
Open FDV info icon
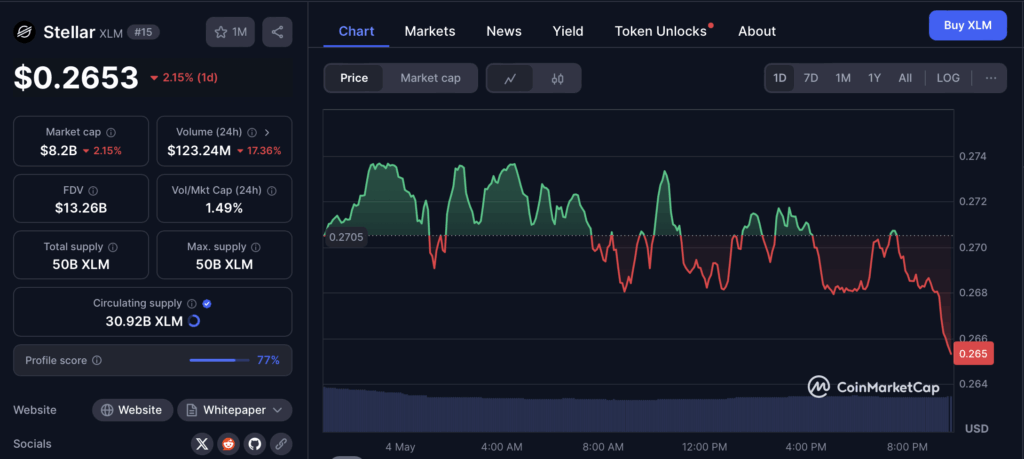(93, 191)
